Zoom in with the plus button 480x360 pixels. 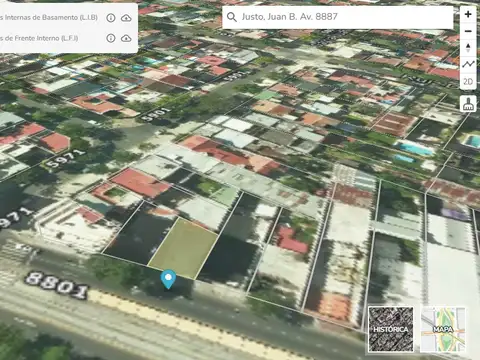pyautogui.click(x=468, y=15)
